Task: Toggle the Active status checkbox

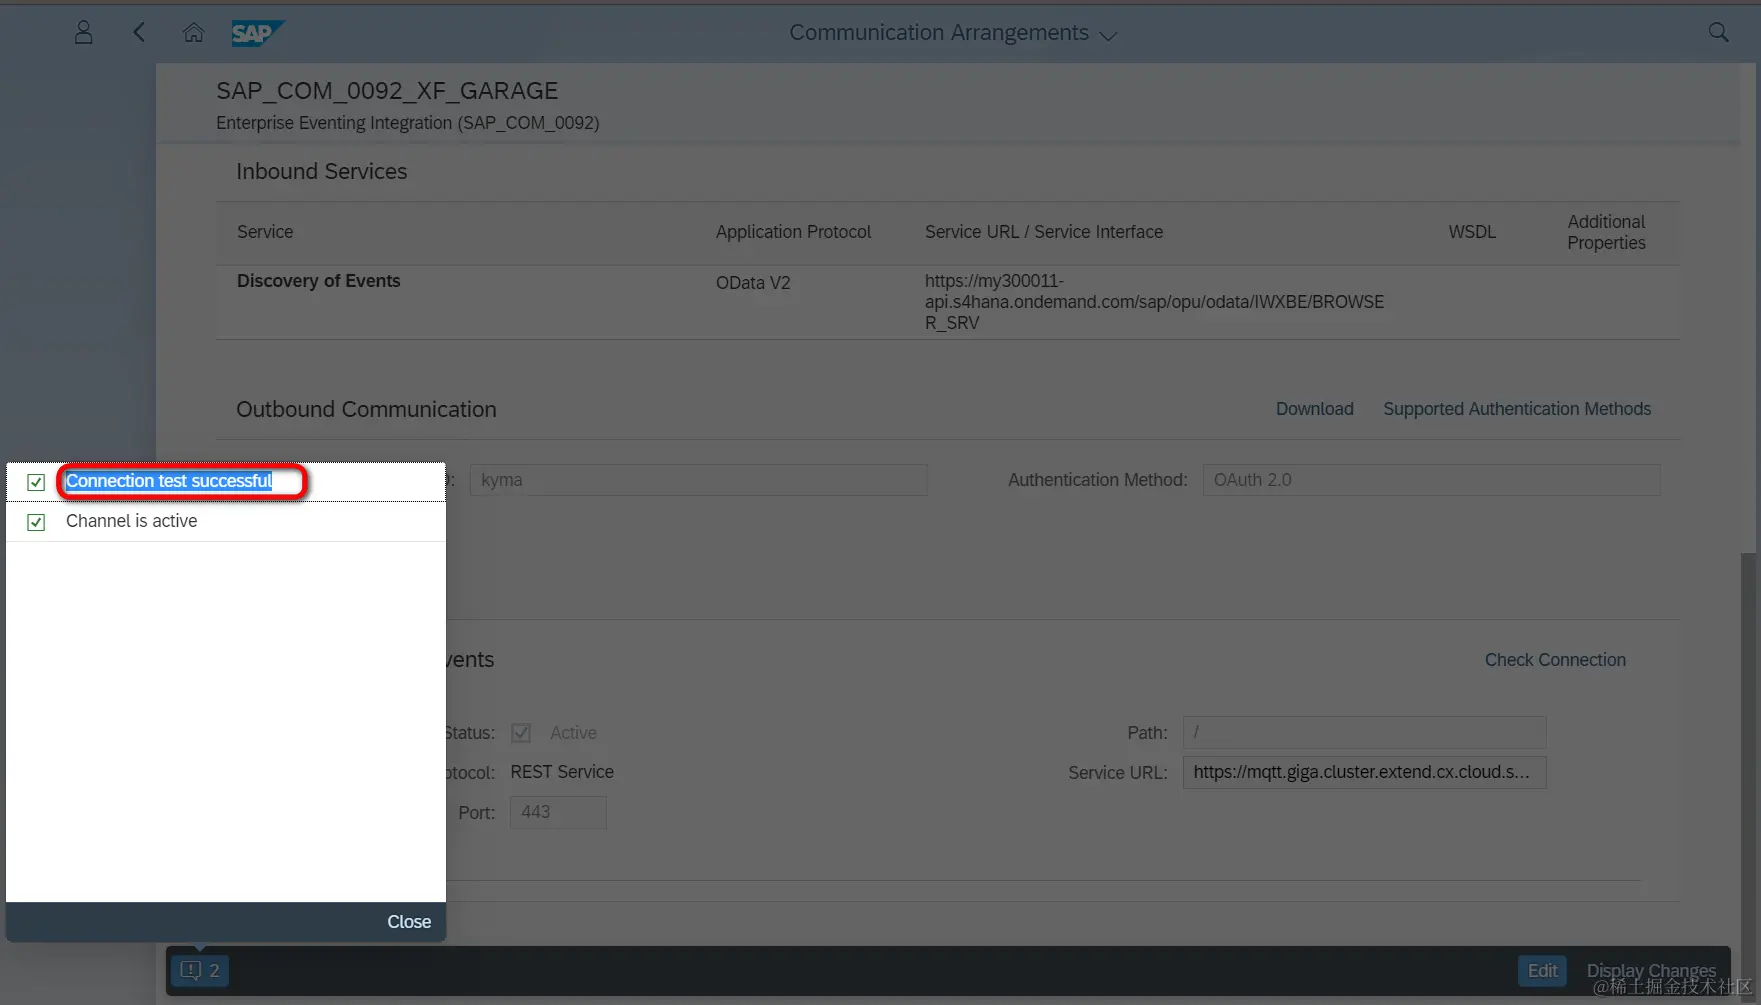Action: tap(521, 733)
